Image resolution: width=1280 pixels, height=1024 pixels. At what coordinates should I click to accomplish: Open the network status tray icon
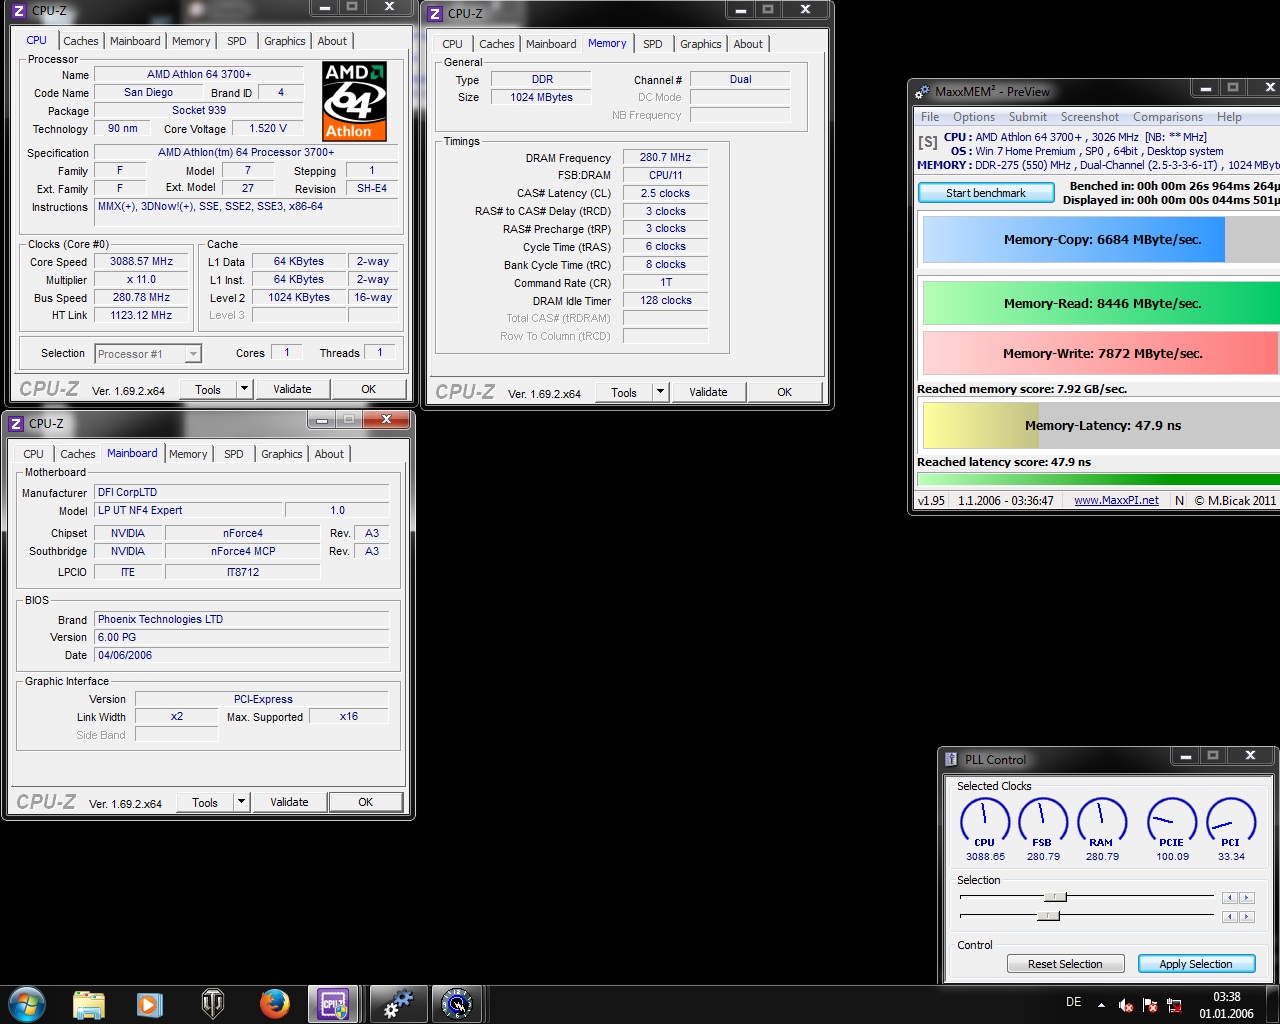click(x=1174, y=1005)
